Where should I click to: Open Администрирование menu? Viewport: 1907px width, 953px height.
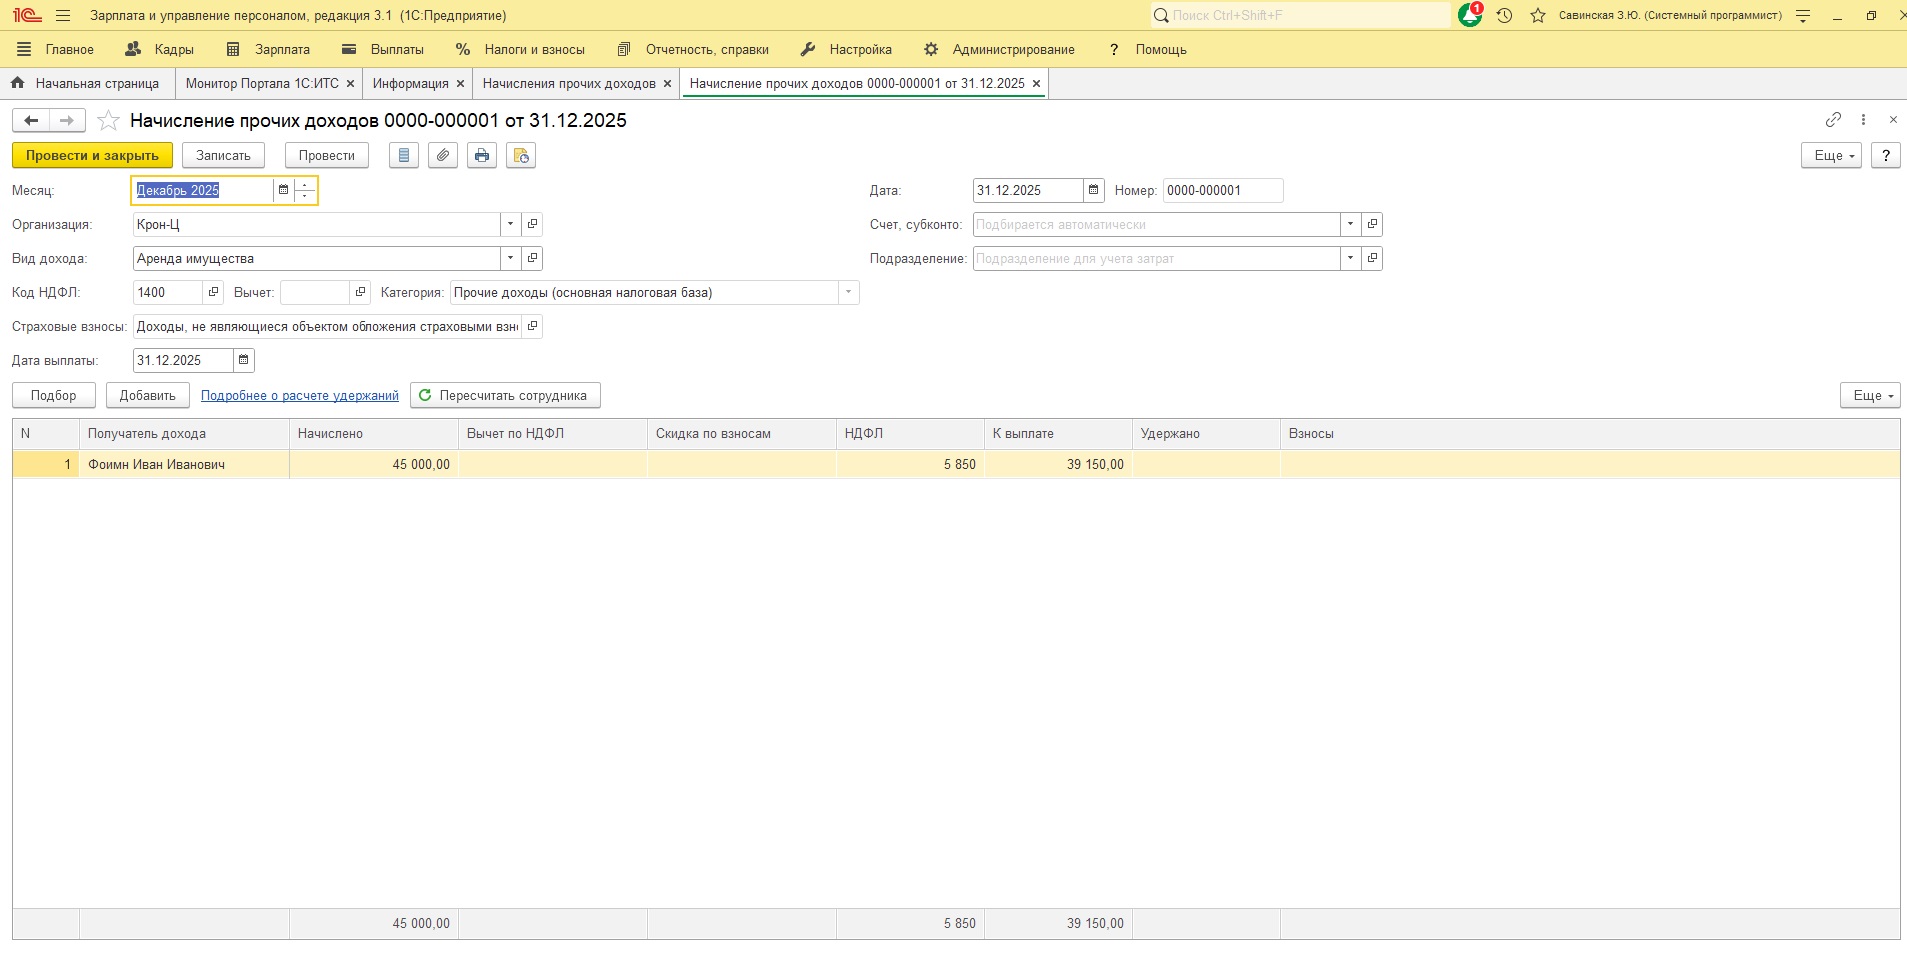coord(1000,49)
